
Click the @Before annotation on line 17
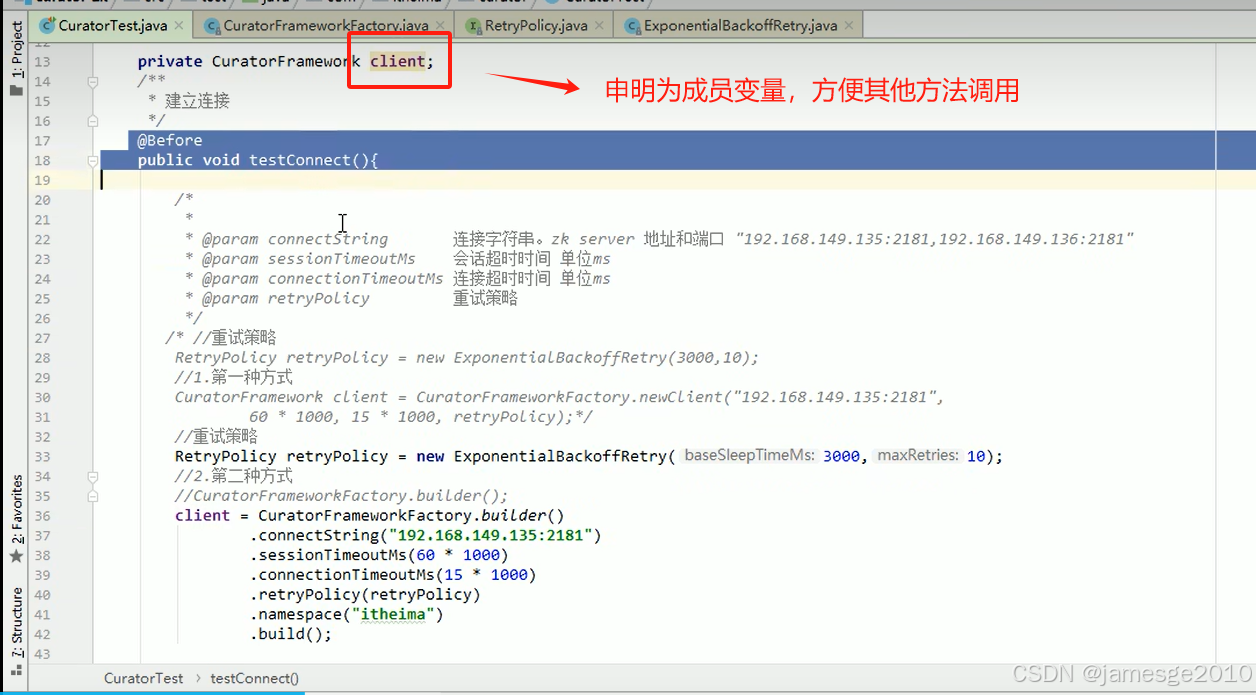pos(170,141)
